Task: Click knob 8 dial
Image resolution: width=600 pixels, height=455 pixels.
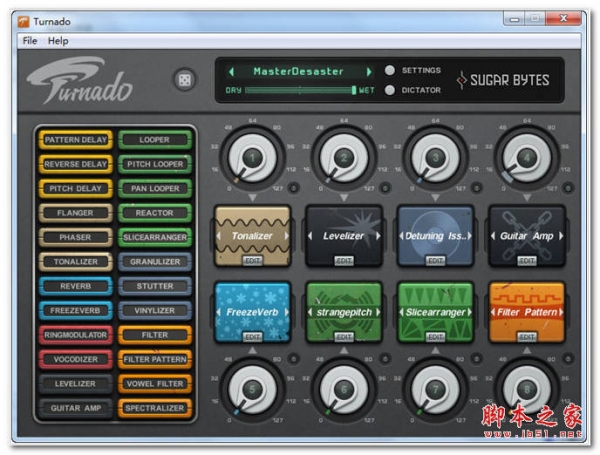Action: [527, 390]
